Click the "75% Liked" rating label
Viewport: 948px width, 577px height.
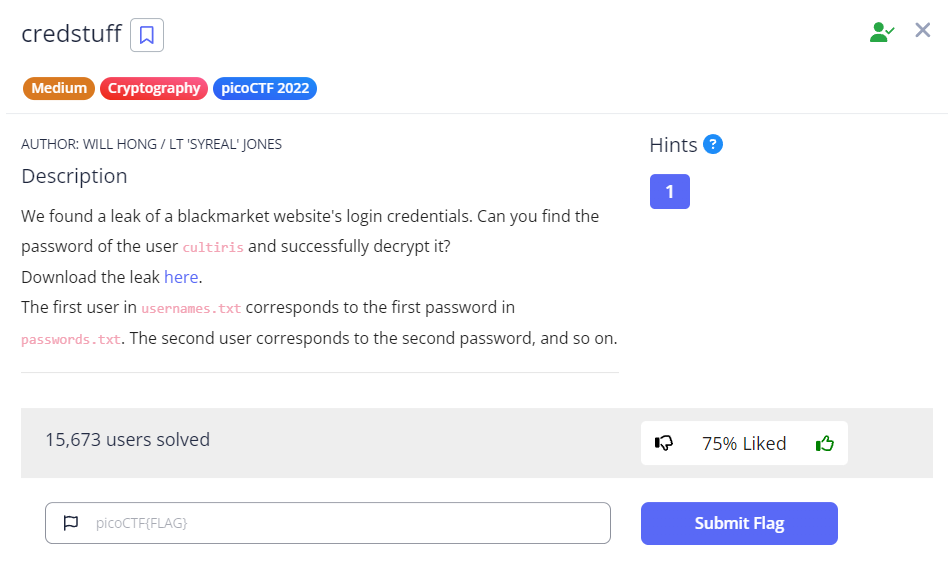coord(744,443)
